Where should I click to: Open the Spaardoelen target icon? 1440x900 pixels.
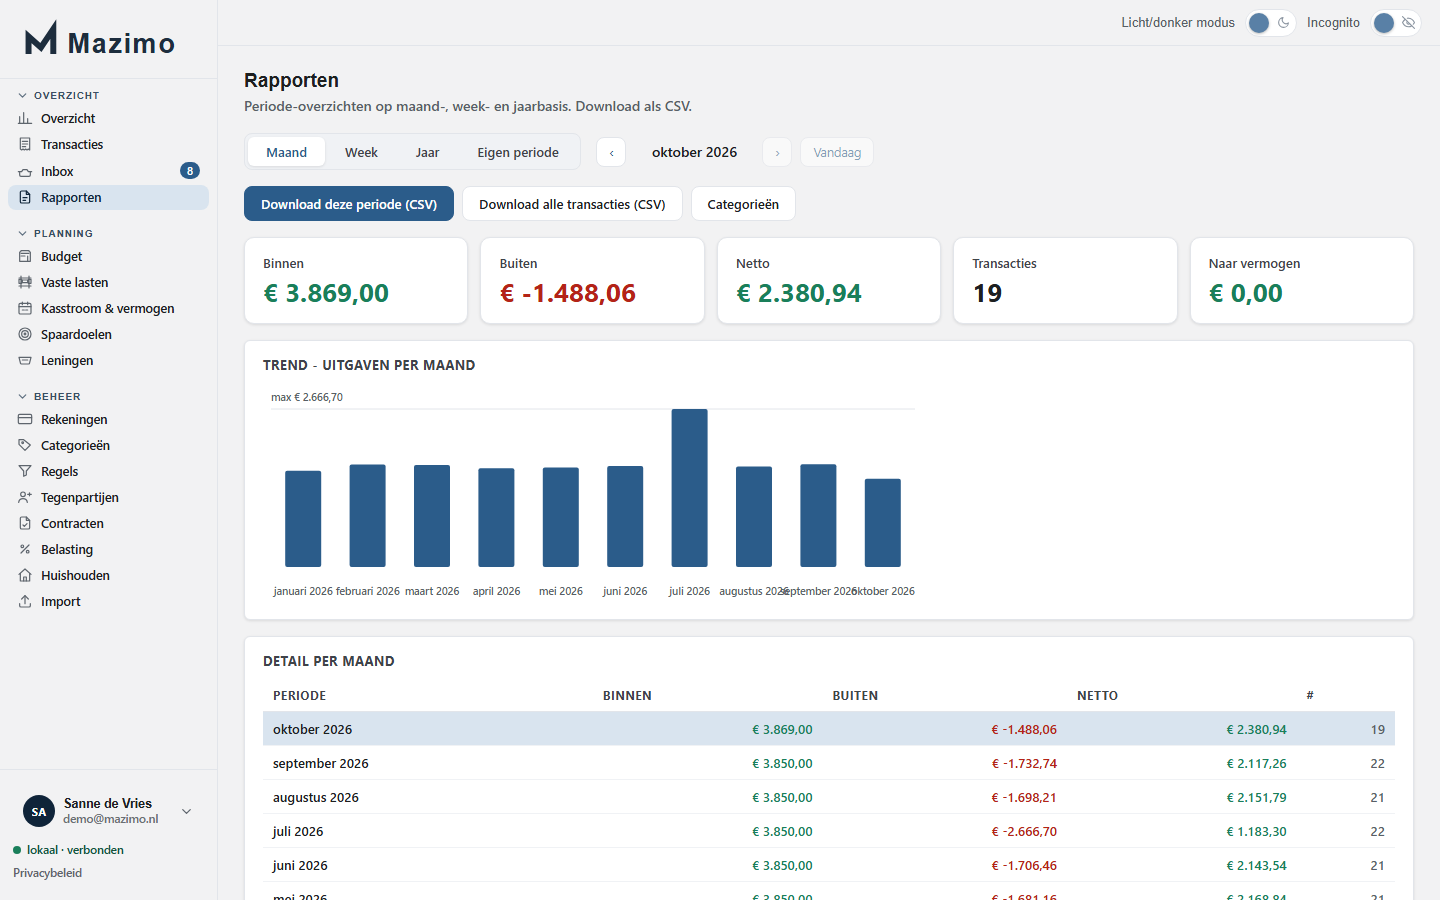[x=25, y=335]
